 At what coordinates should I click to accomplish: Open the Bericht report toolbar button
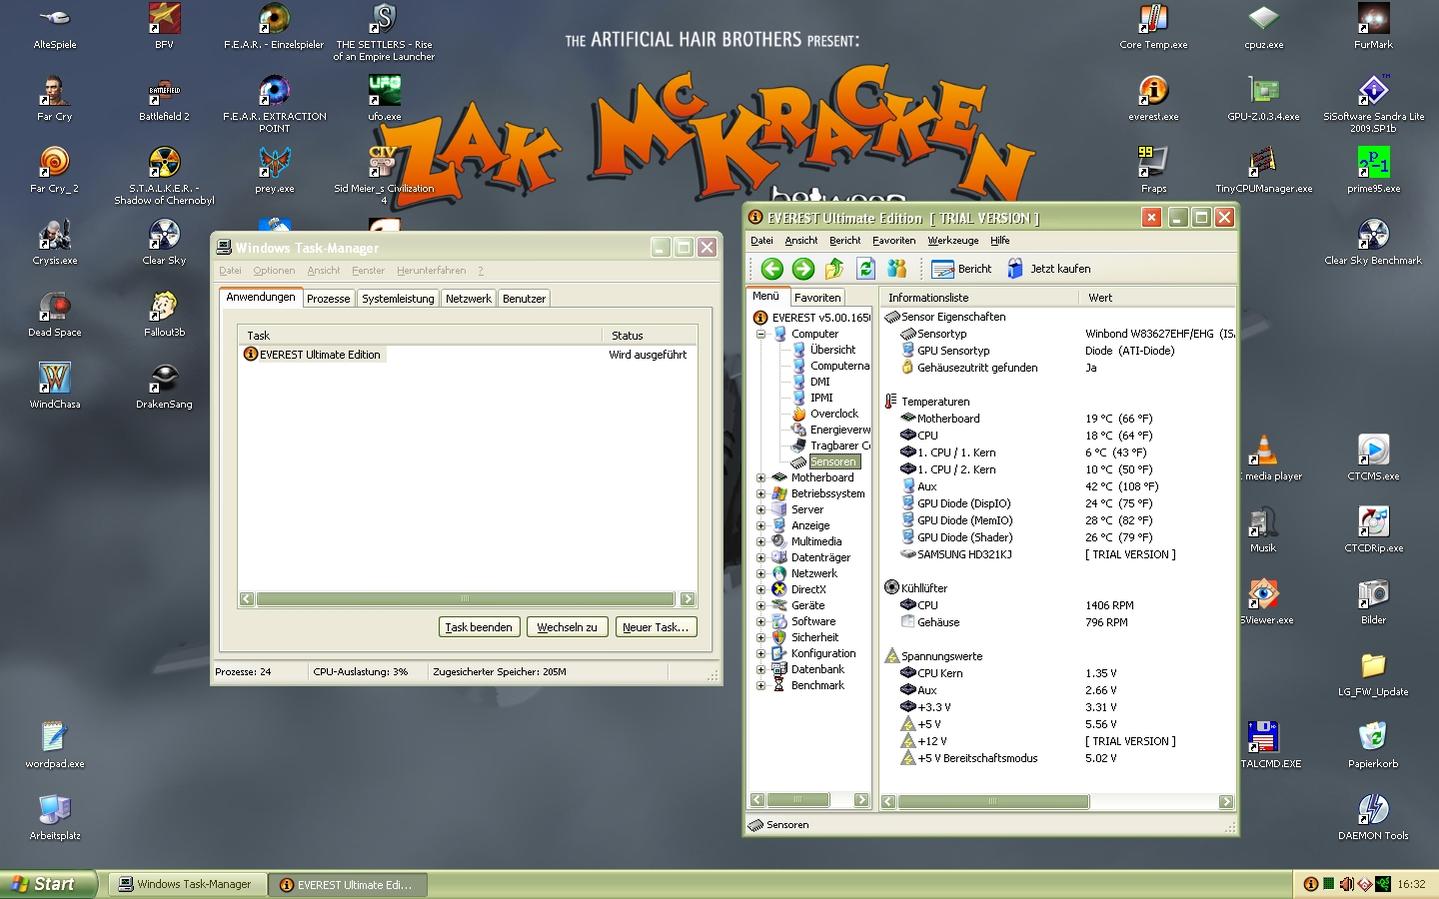tap(961, 268)
